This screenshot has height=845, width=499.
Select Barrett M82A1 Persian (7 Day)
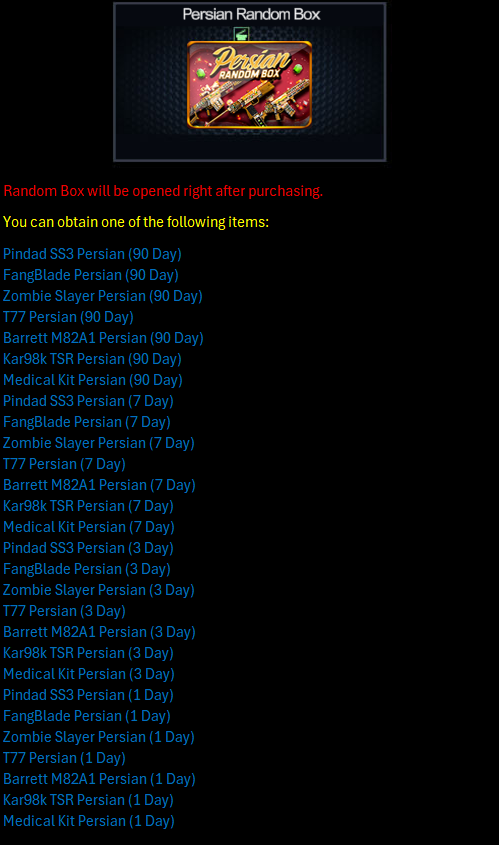(99, 485)
